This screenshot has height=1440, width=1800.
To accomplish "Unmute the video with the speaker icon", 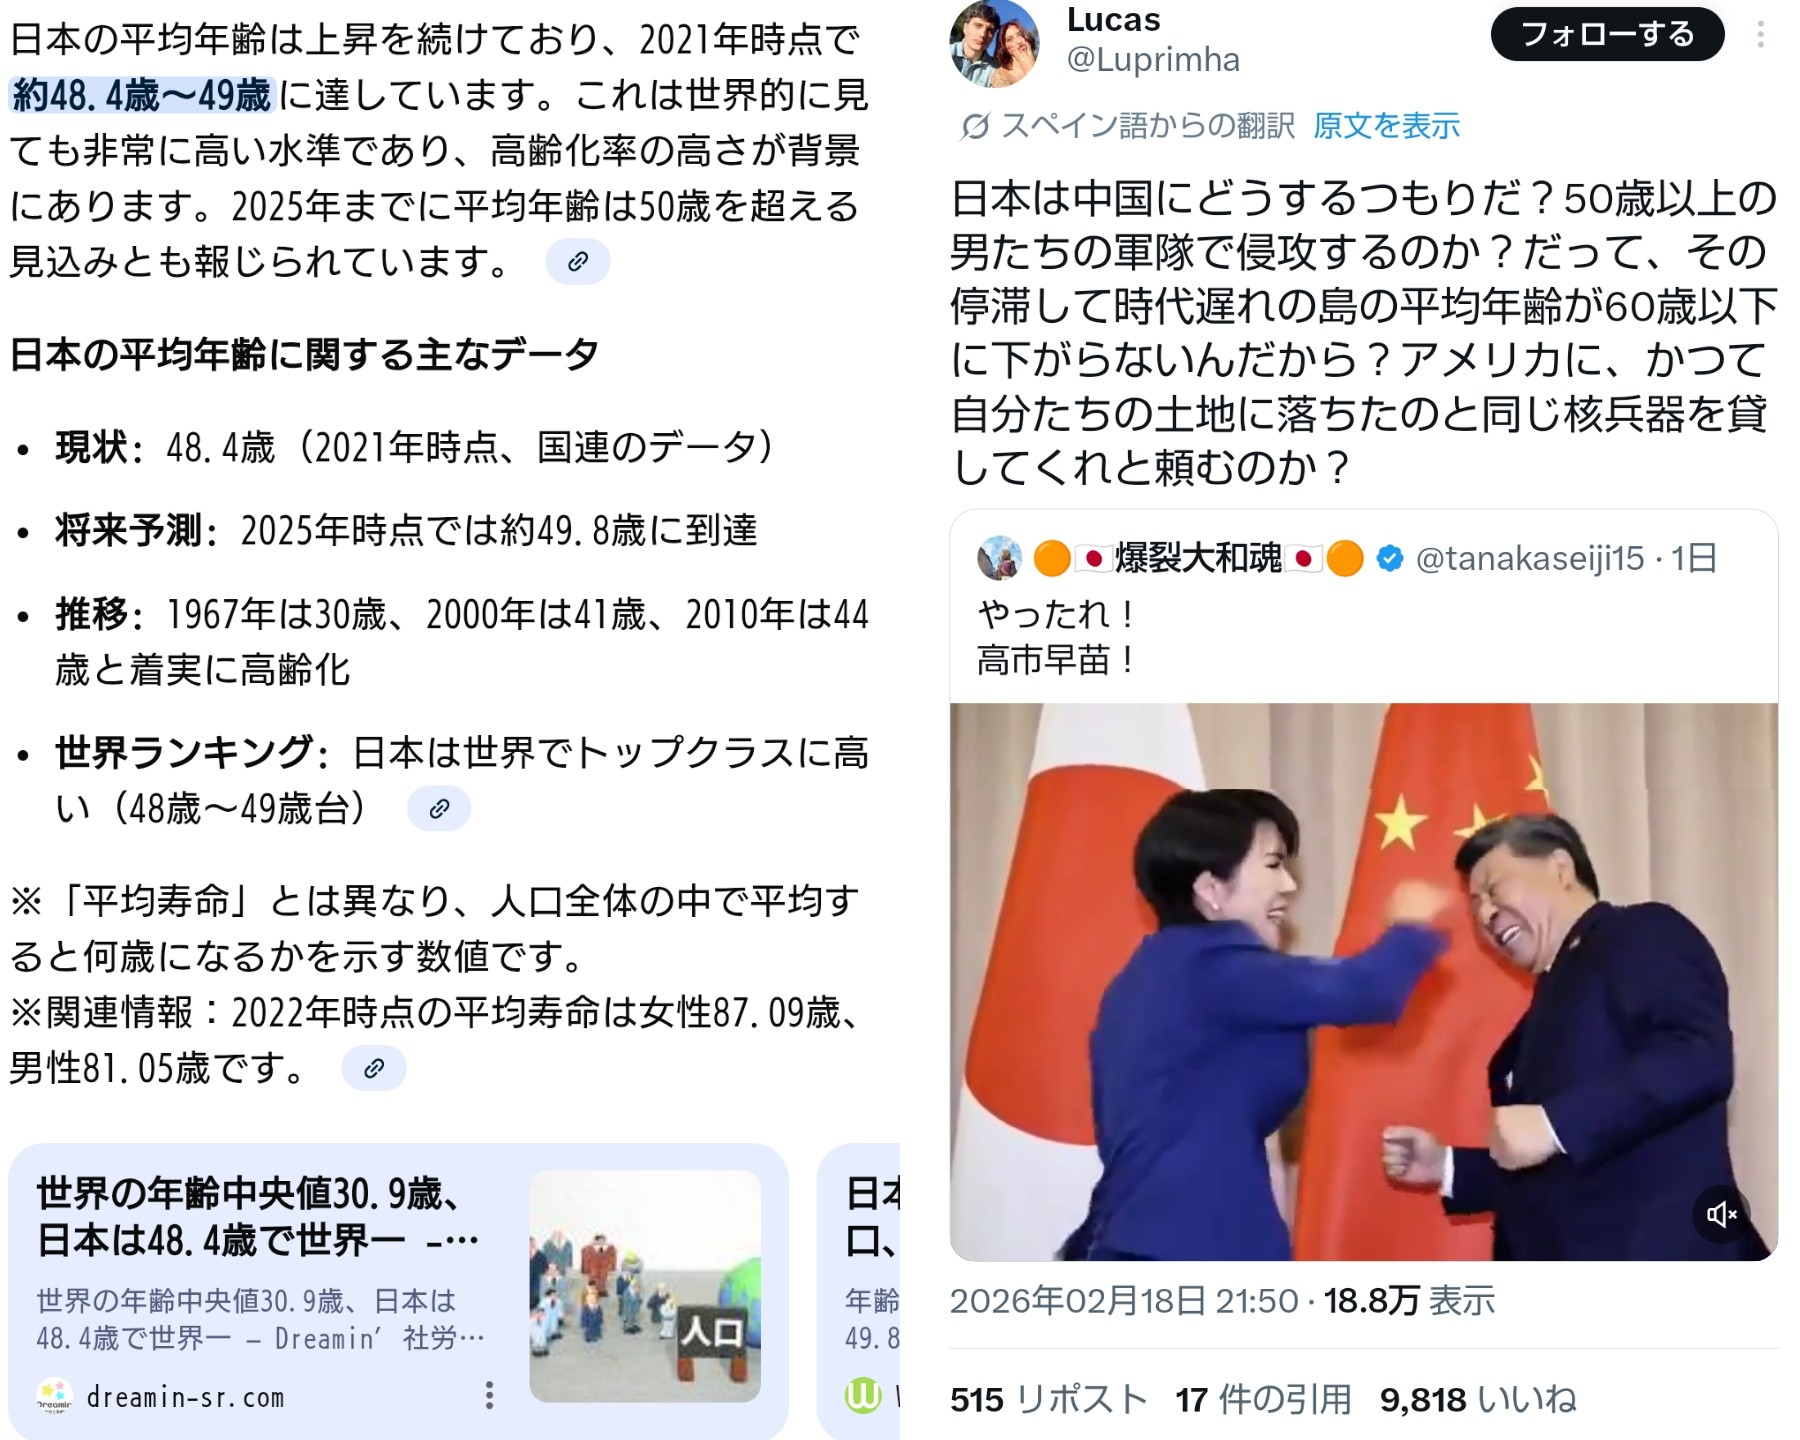I will (x=1721, y=1214).
